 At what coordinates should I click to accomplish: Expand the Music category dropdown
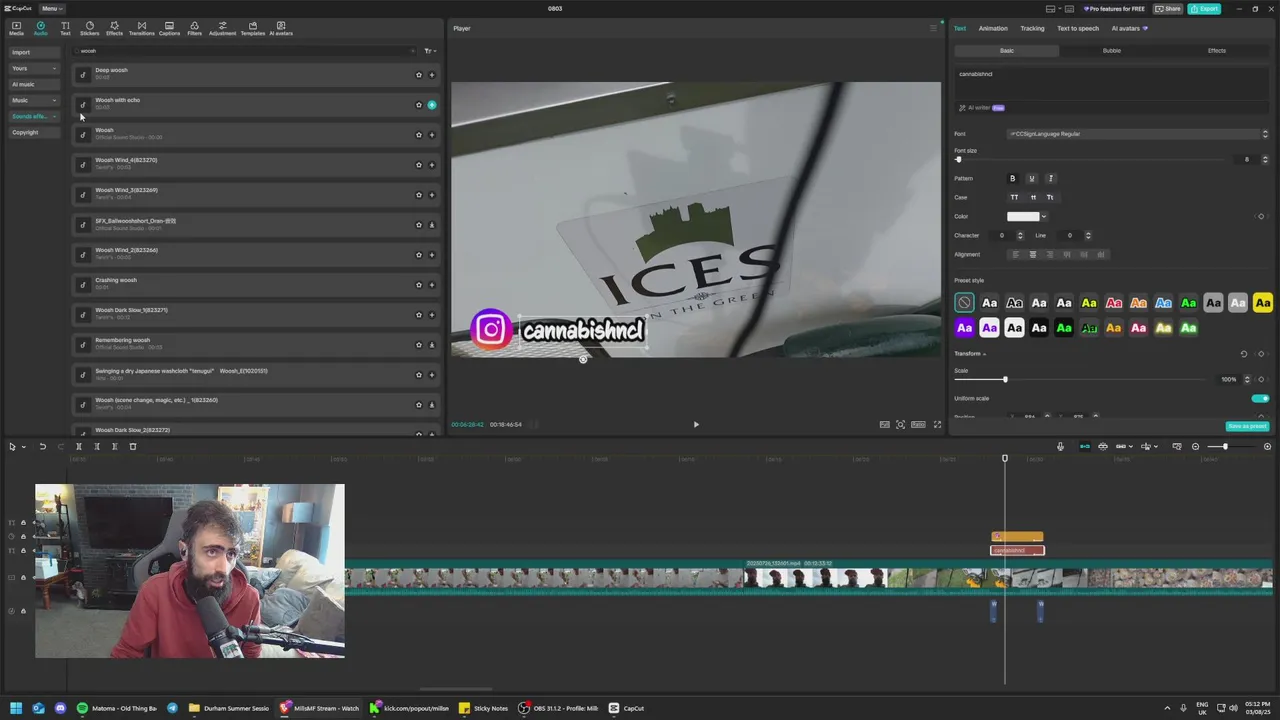pos(54,100)
